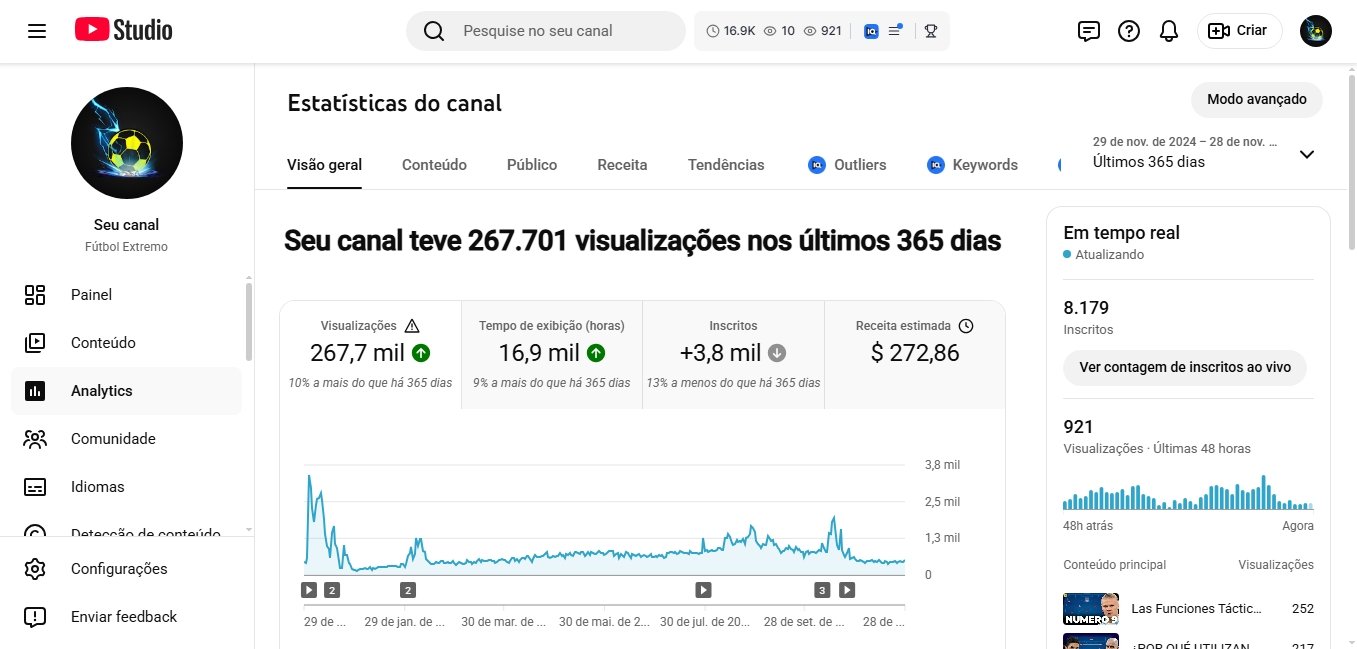The image size is (1357, 649).
Task: Switch to the Público tab
Action: click(x=532, y=165)
